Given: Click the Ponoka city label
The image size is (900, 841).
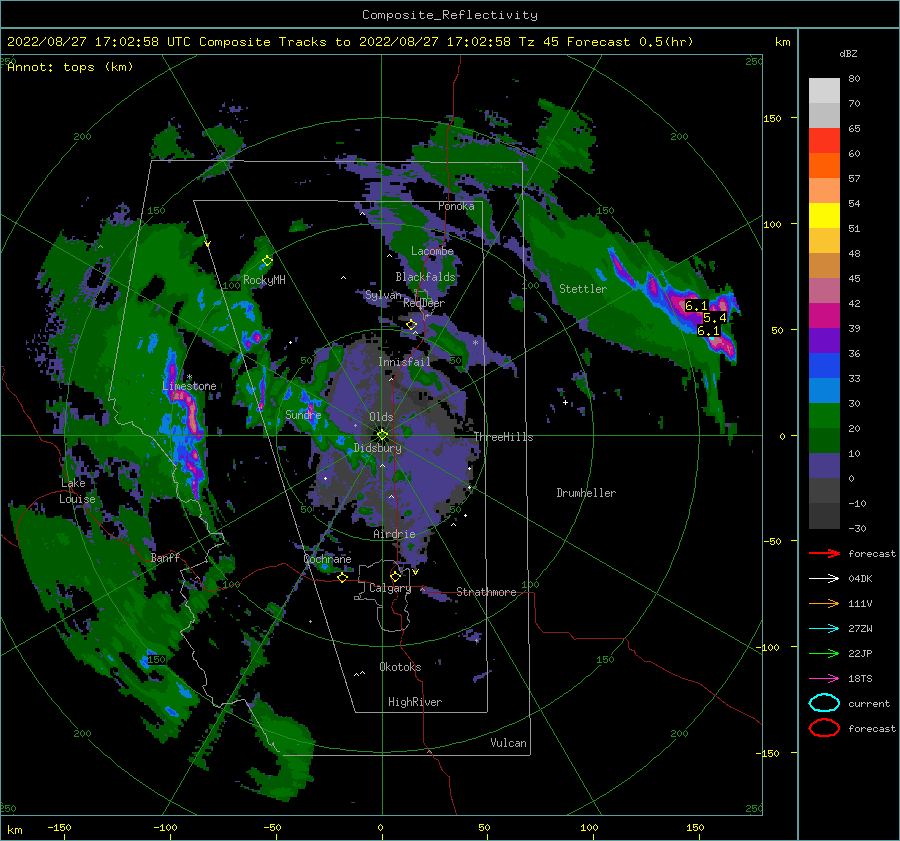Looking at the screenshot, I should pos(456,206).
